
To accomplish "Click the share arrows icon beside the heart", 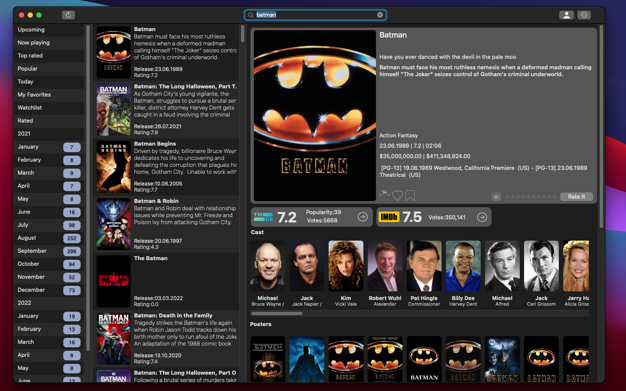I will pos(384,194).
